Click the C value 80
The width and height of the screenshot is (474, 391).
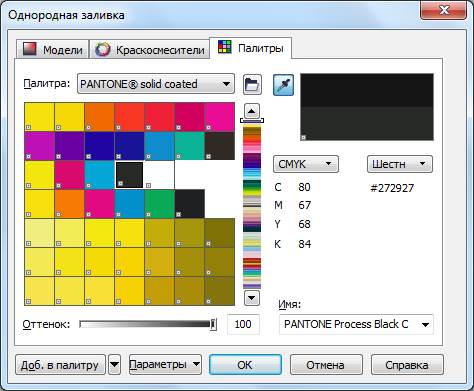(x=304, y=187)
